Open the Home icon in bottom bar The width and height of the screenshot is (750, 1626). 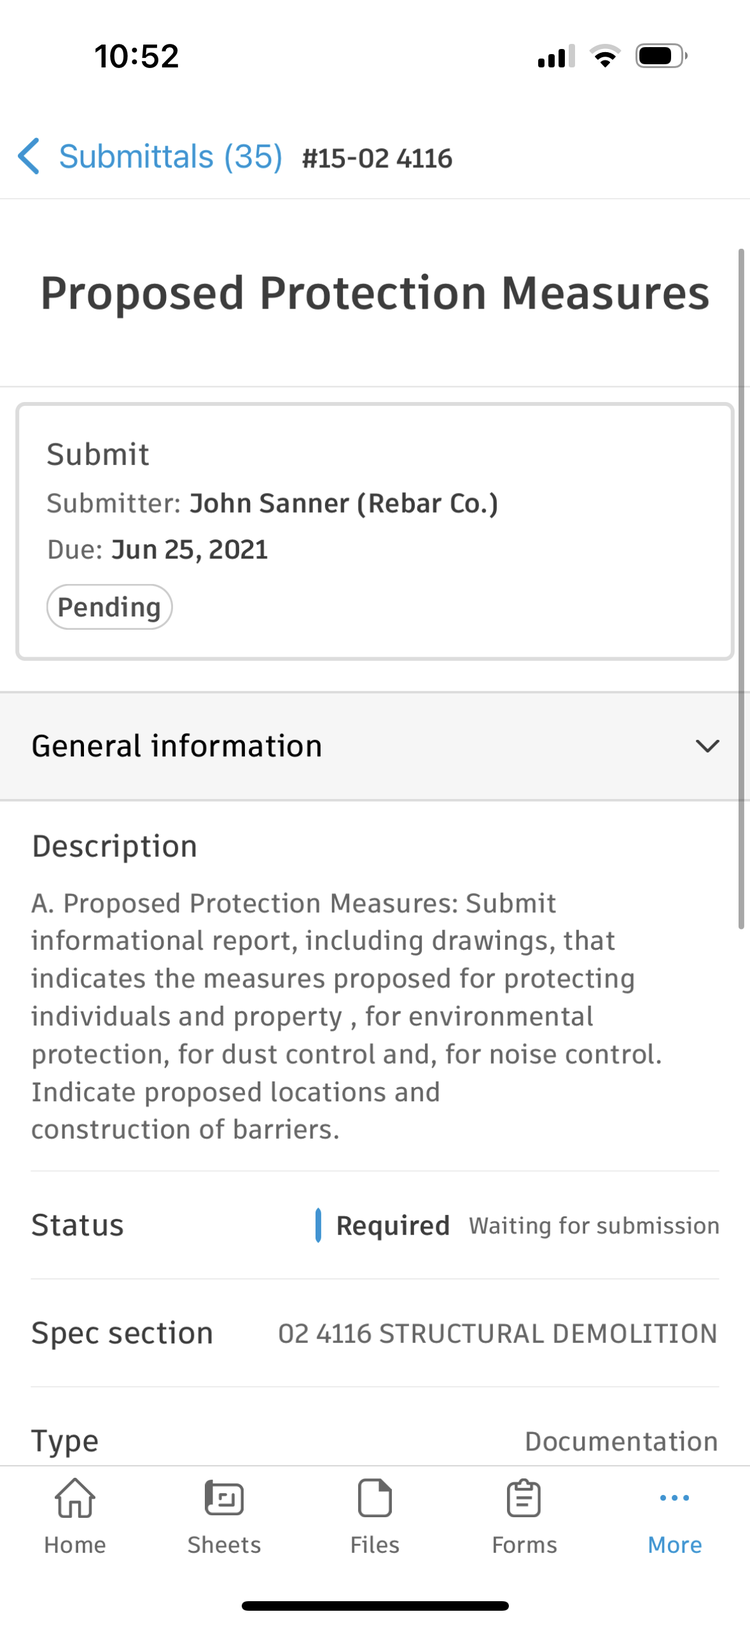pyautogui.click(x=75, y=1499)
